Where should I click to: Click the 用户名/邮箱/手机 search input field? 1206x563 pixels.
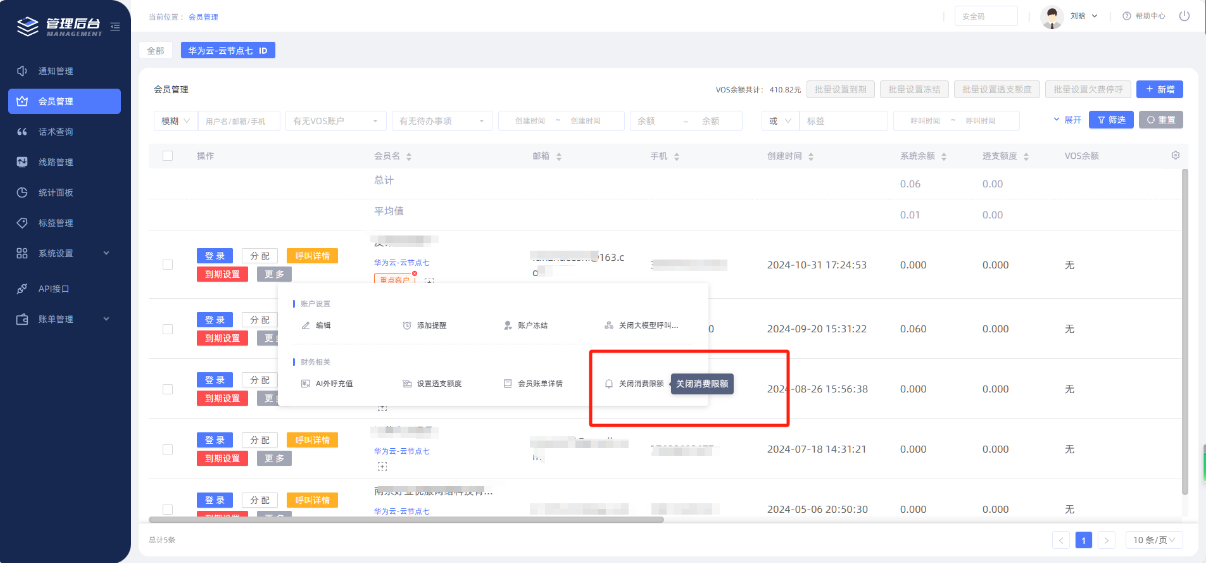tap(238, 121)
